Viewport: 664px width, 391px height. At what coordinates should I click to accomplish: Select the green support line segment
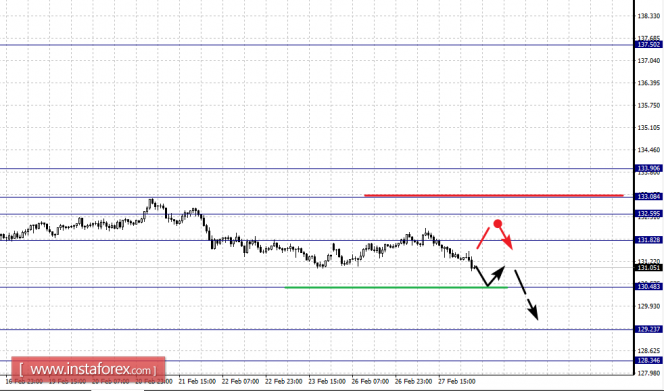(396, 288)
